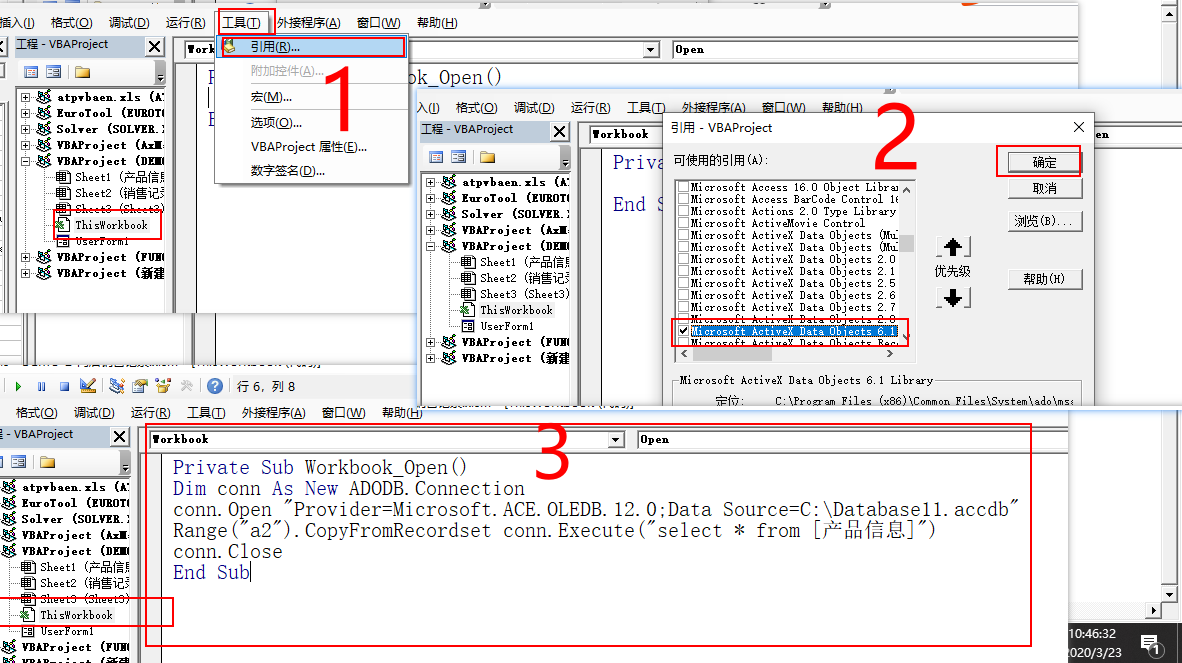Enable Microsoft ActiveX Data Objects 2.0 Library
1182x663 pixels.
684,258
